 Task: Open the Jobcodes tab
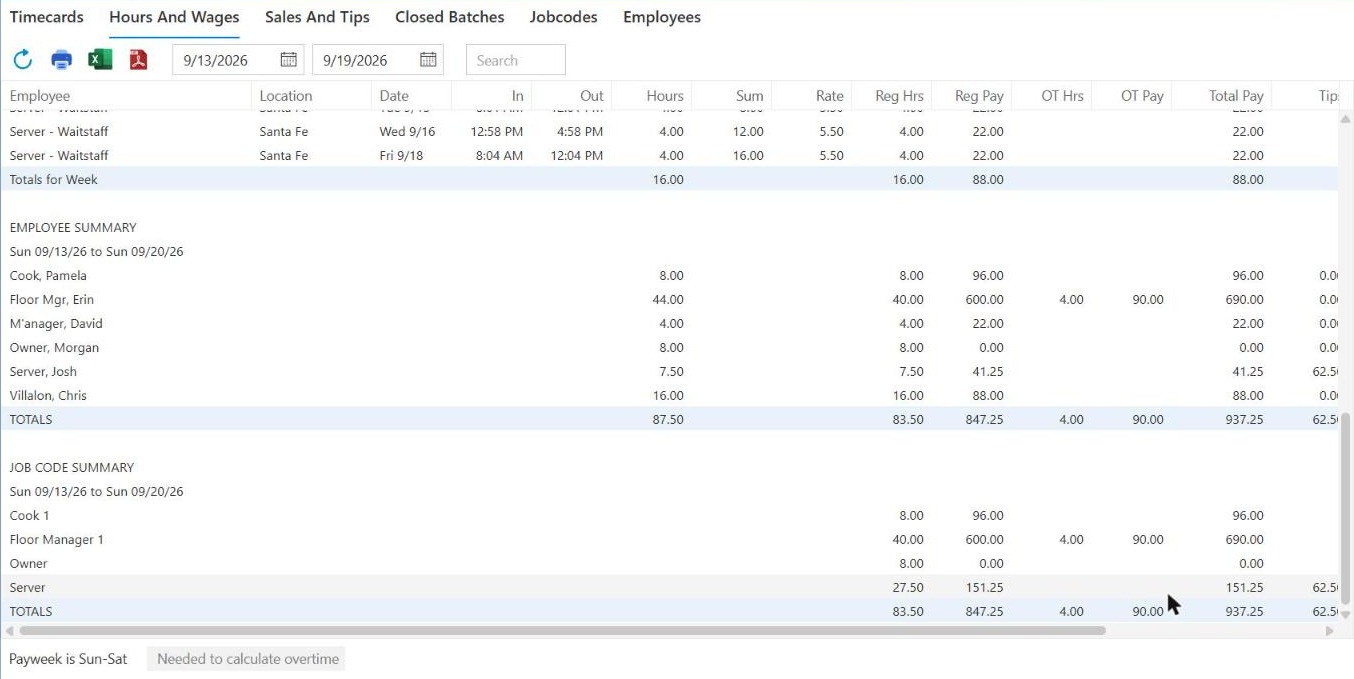[564, 17]
